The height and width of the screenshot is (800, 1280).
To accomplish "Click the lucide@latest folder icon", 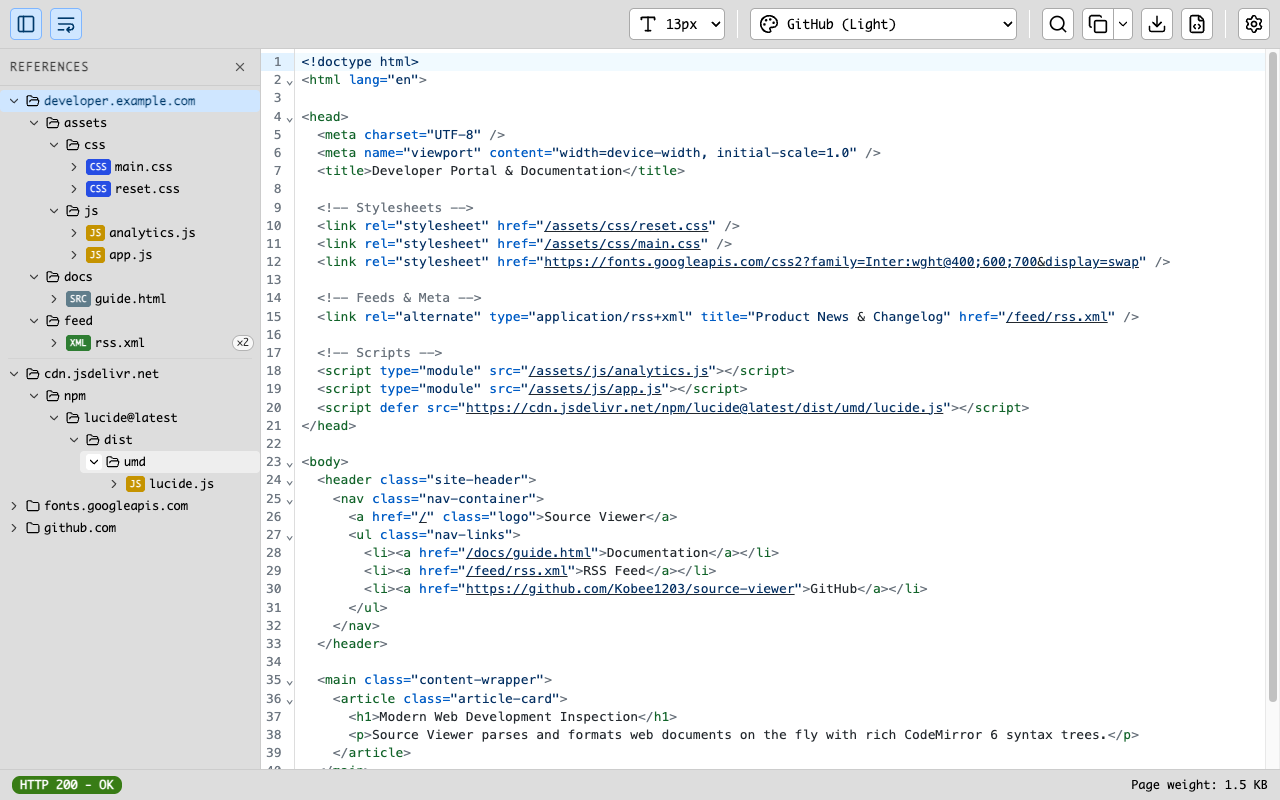I will (x=73, y=418).
